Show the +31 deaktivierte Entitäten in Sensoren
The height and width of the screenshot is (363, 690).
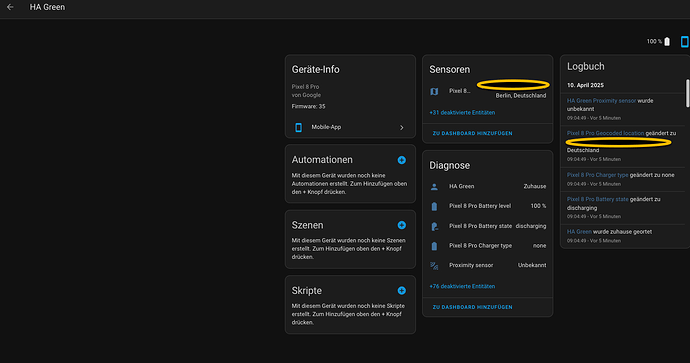pos(462,113)
